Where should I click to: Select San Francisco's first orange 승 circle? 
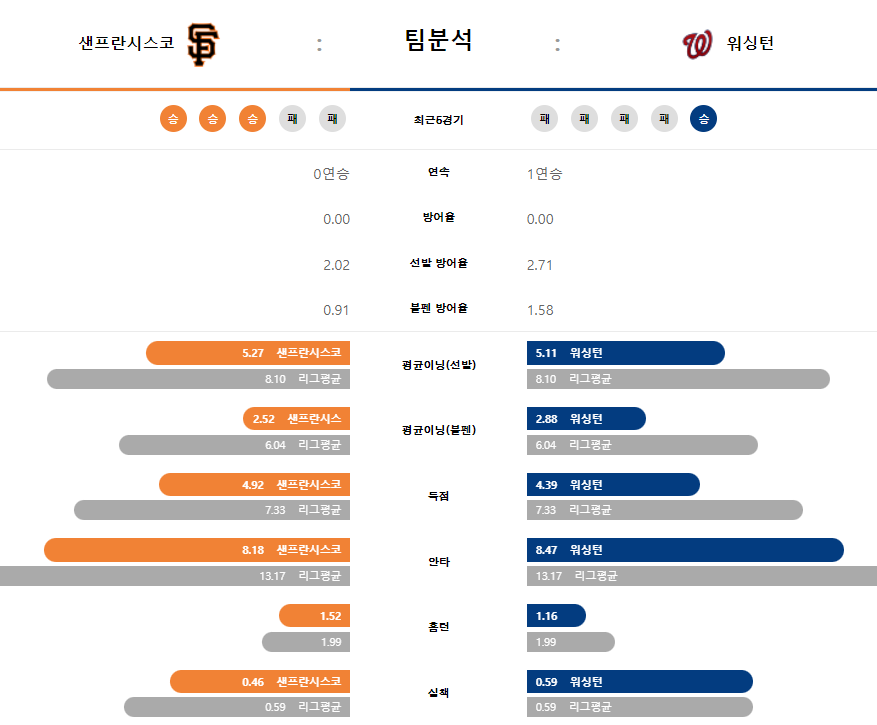pos(173,119)
